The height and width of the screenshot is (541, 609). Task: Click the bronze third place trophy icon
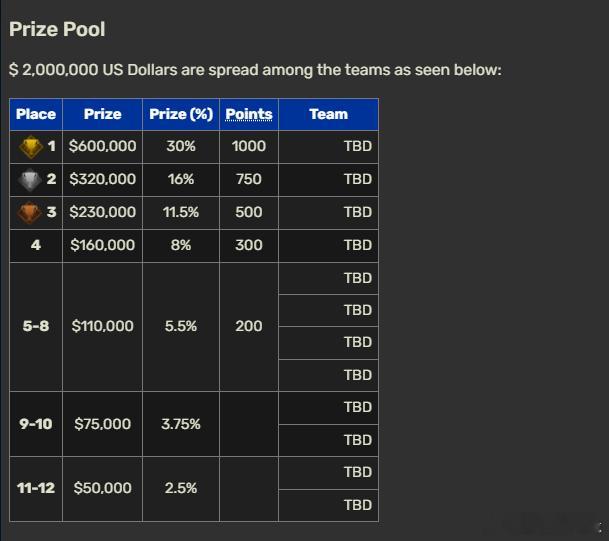[29, 212]
